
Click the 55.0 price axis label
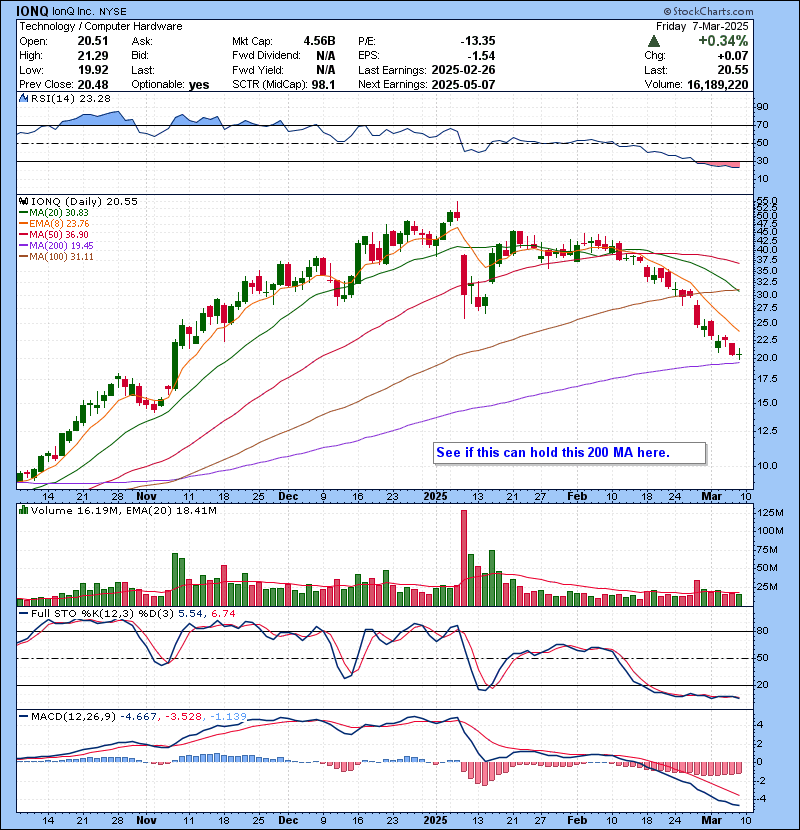pos(767,201)
